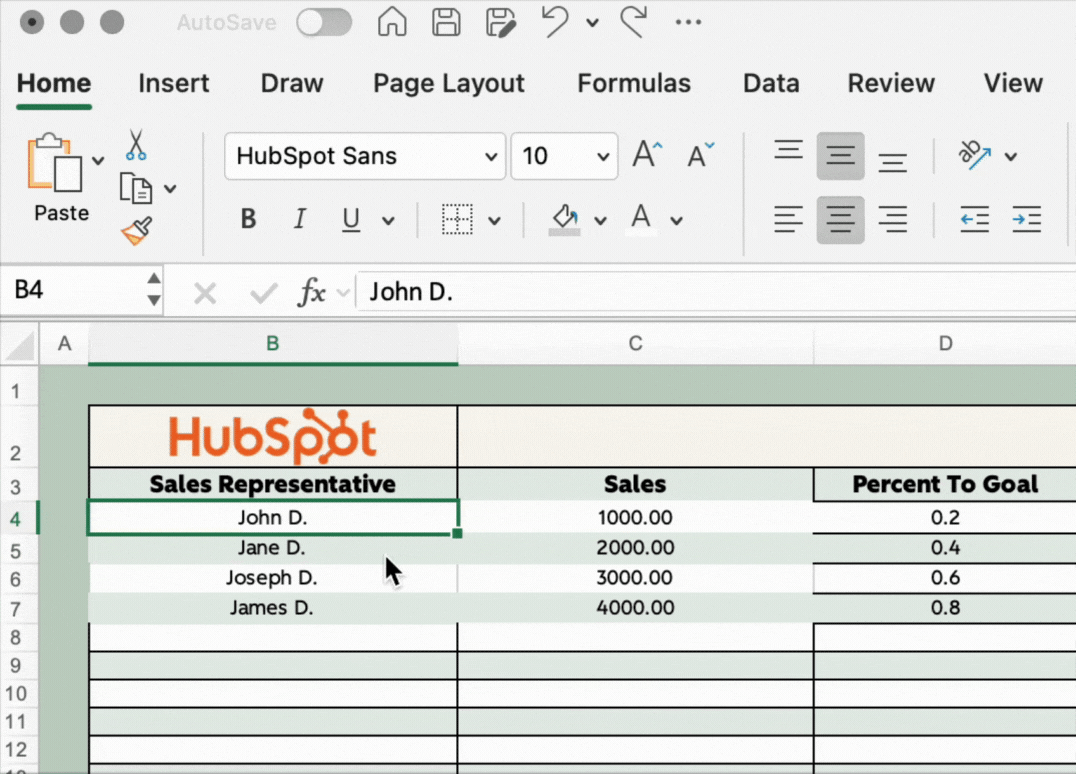Expand the Borders dropdown arrow

tap(494, 220)
